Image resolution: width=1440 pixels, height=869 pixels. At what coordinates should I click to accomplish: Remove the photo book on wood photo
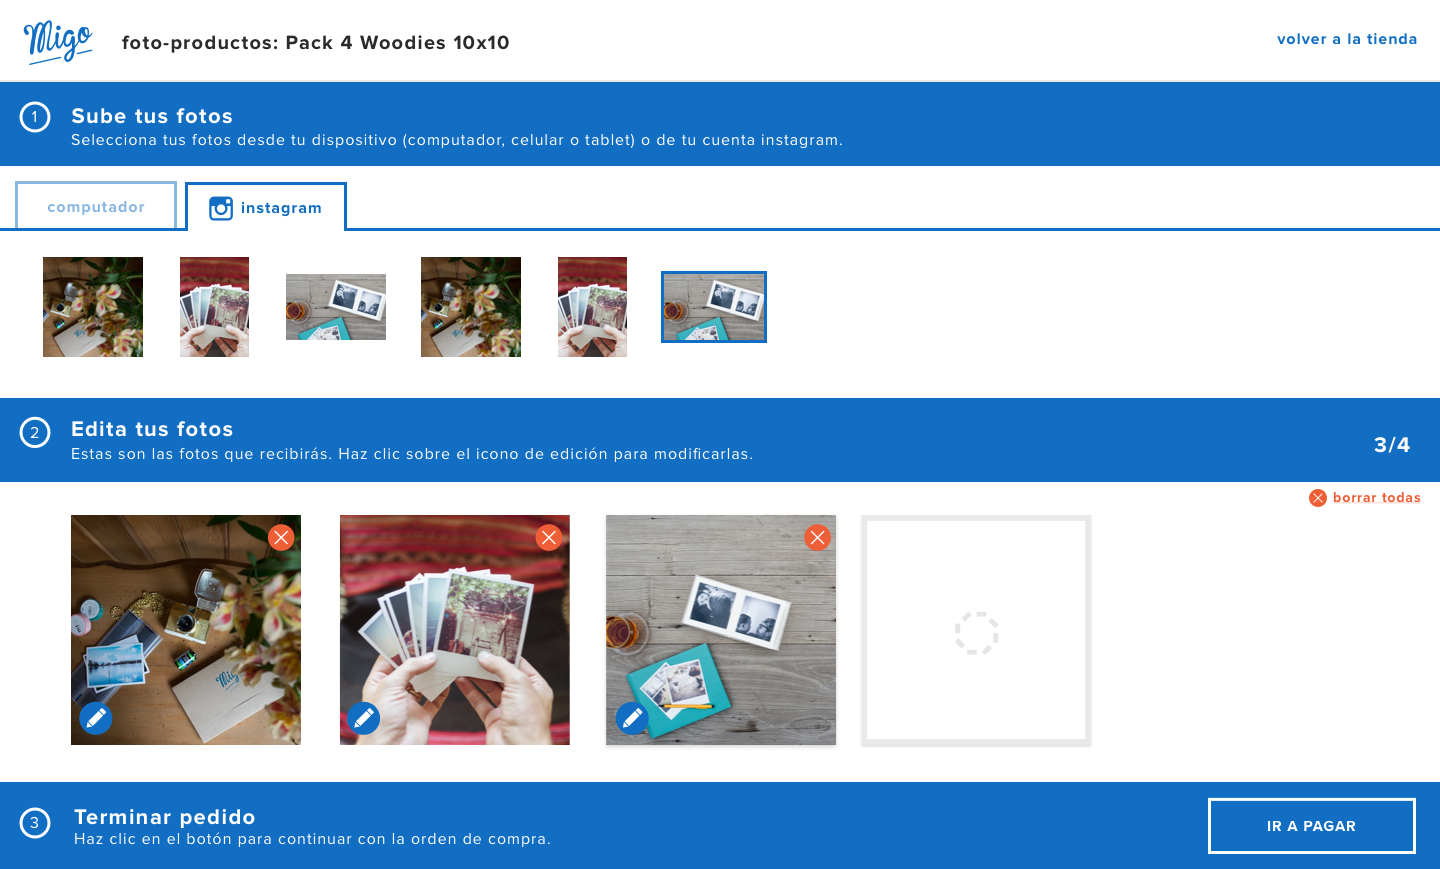(x=817, y=538)
